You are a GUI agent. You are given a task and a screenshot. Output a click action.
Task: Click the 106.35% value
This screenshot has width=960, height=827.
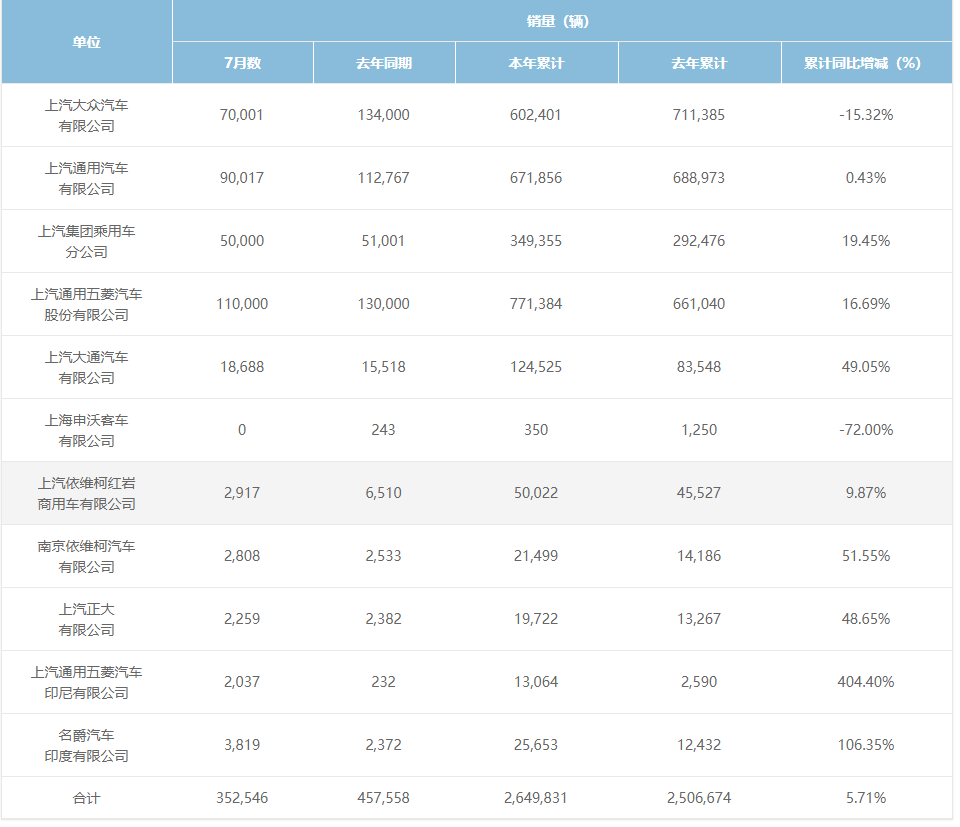coord(866,746)
